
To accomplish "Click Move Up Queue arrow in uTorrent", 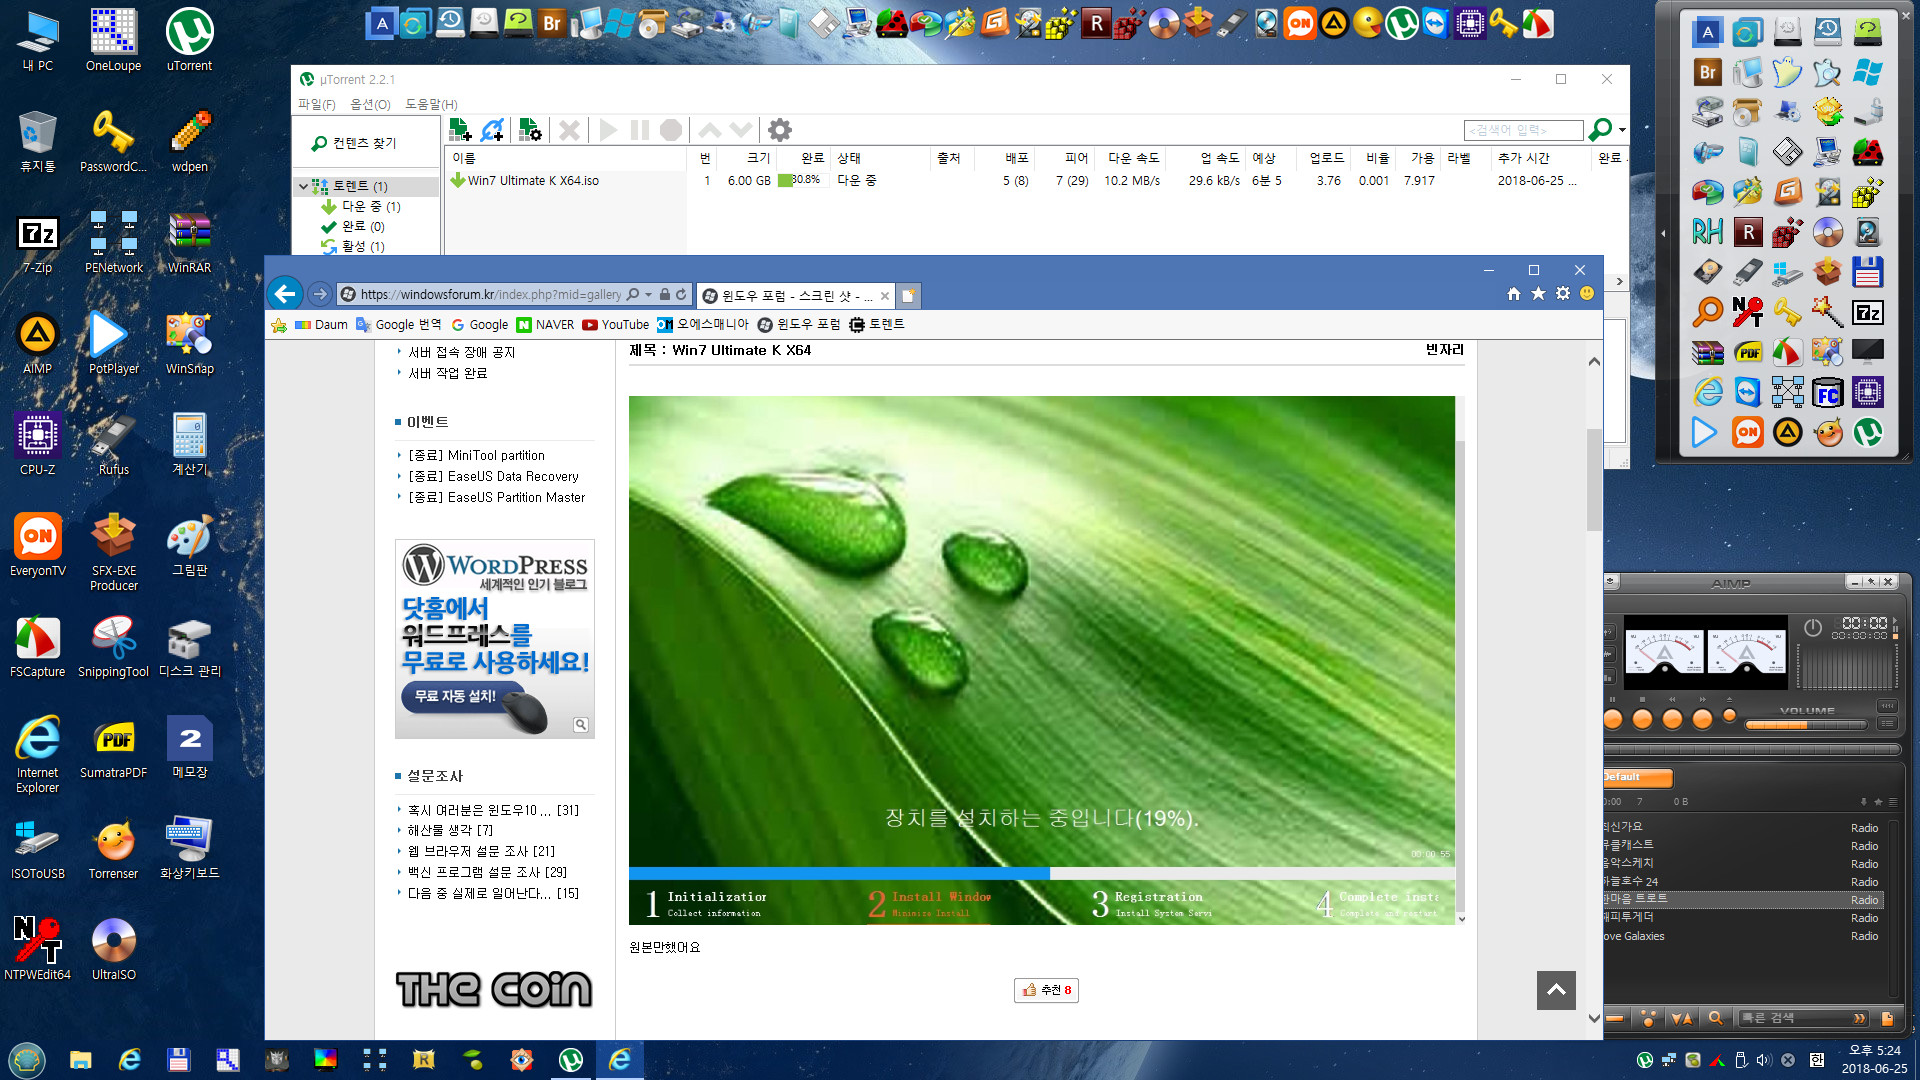I will (709, 130).
